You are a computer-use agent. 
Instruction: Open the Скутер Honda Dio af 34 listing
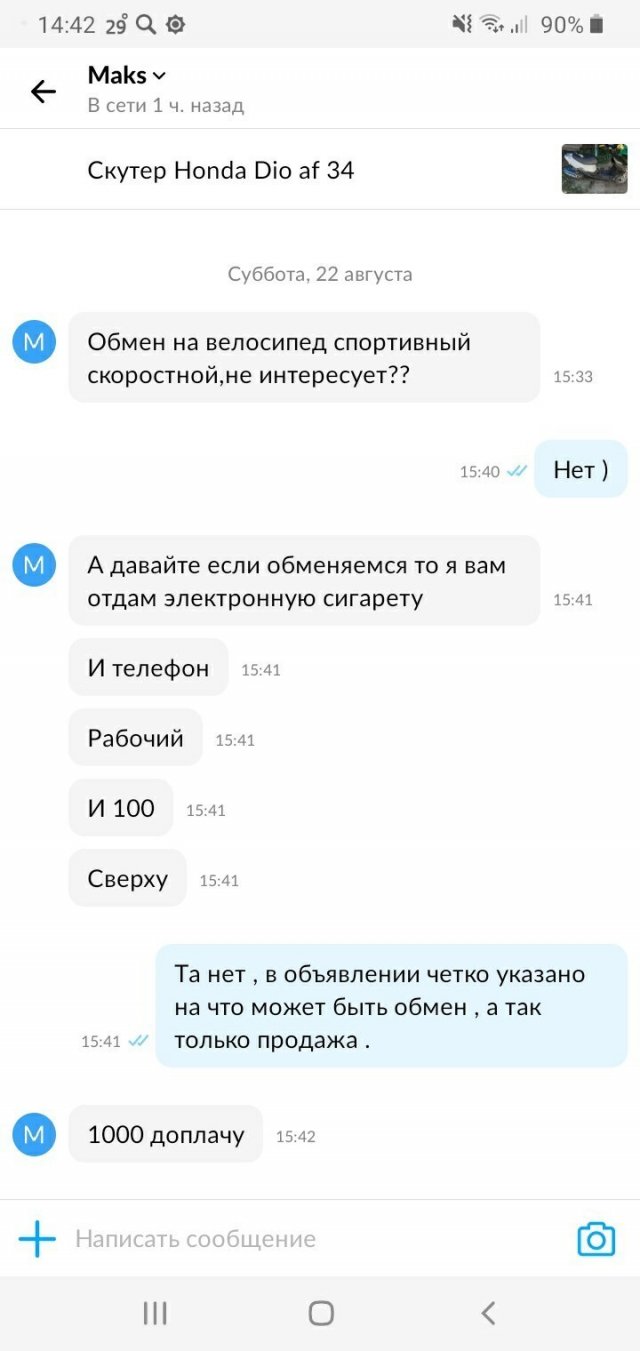(221, 170)
